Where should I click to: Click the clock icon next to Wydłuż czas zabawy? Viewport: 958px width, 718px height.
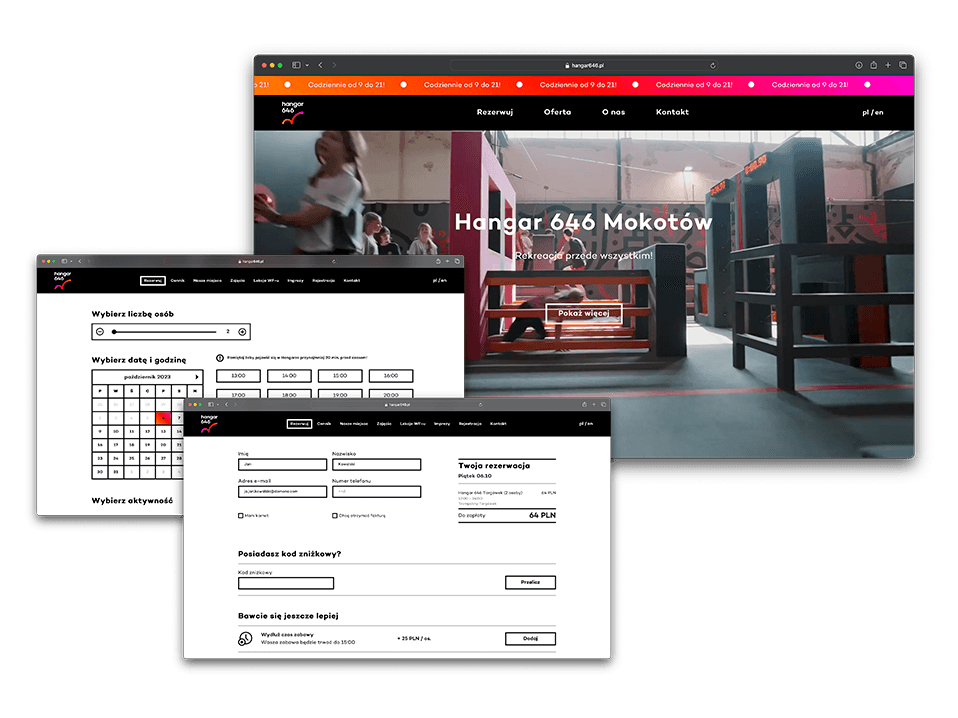click(245, 639)
